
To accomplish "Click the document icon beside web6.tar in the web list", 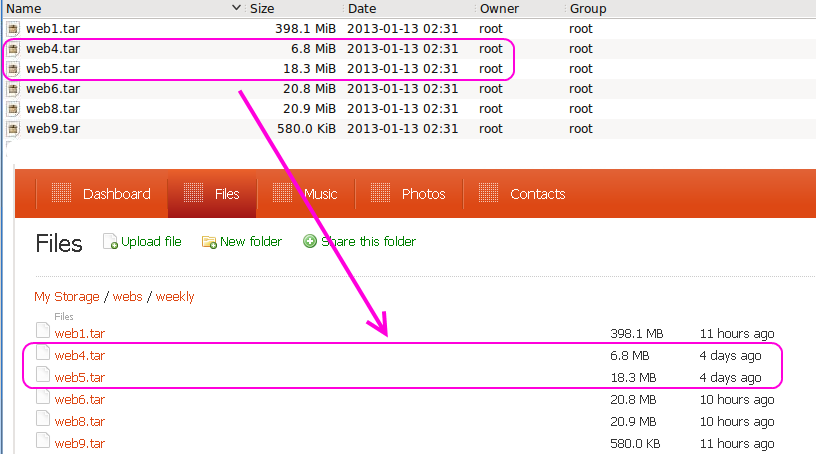I will tap(43, 397).
